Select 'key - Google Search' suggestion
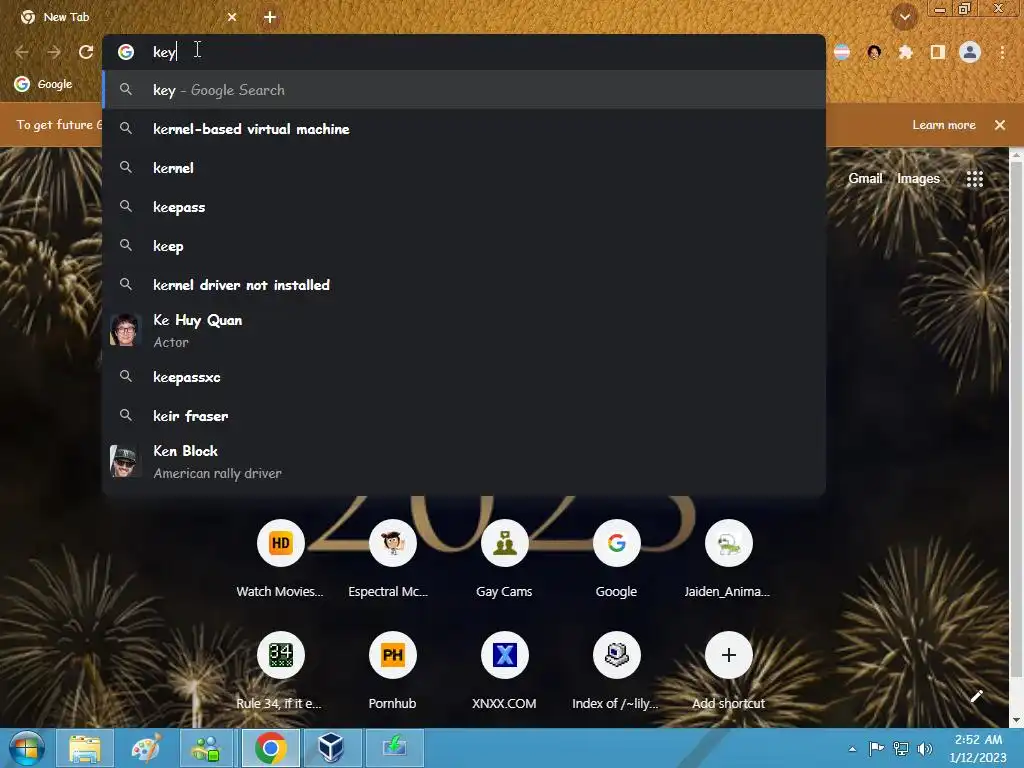 pyautogui.click(x=464, y=90)
